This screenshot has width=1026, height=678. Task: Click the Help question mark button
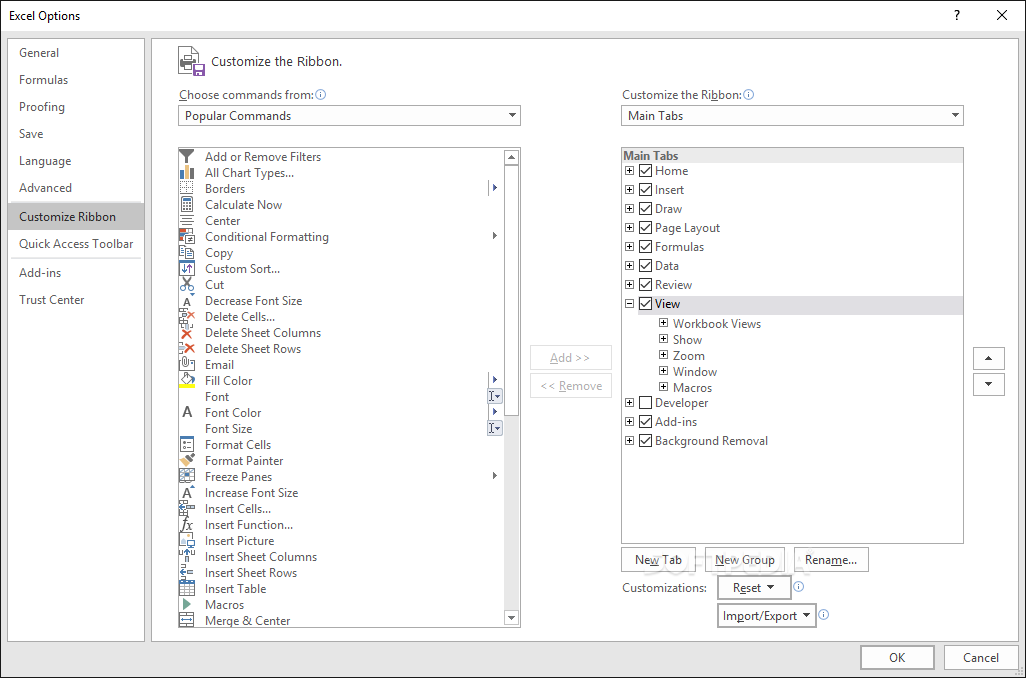pos(957,15)
